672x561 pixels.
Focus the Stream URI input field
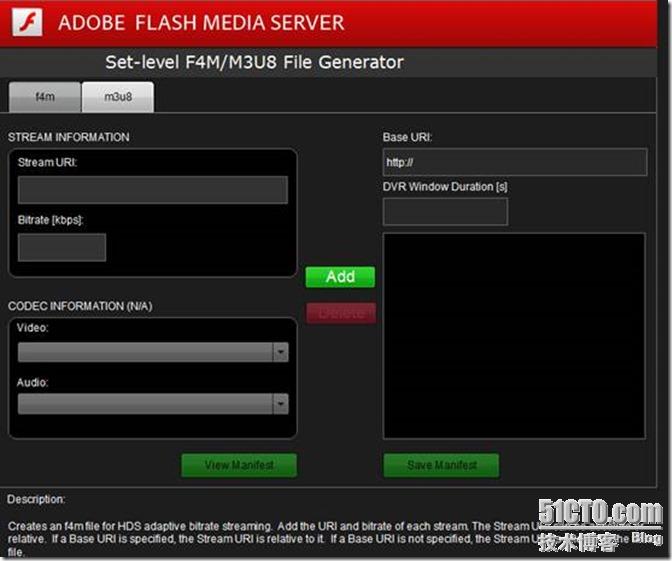(x=153, y=189)
